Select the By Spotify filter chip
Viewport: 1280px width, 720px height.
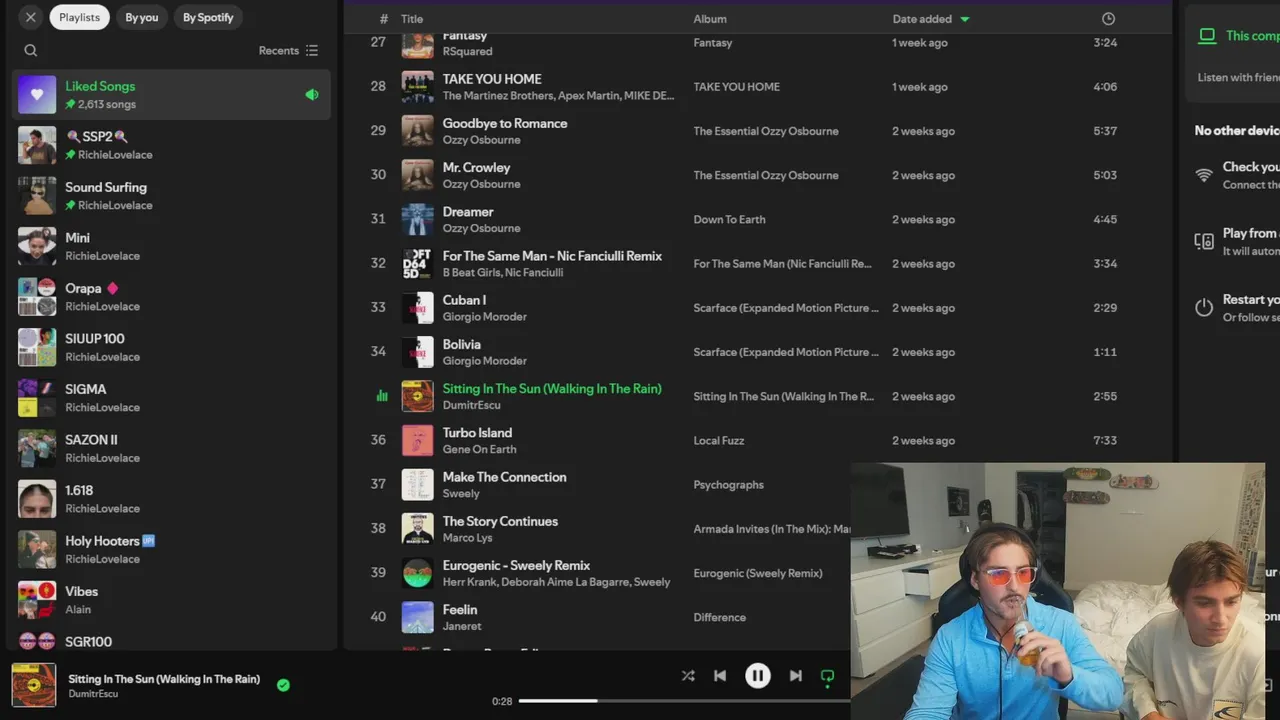tap(208, 17)
